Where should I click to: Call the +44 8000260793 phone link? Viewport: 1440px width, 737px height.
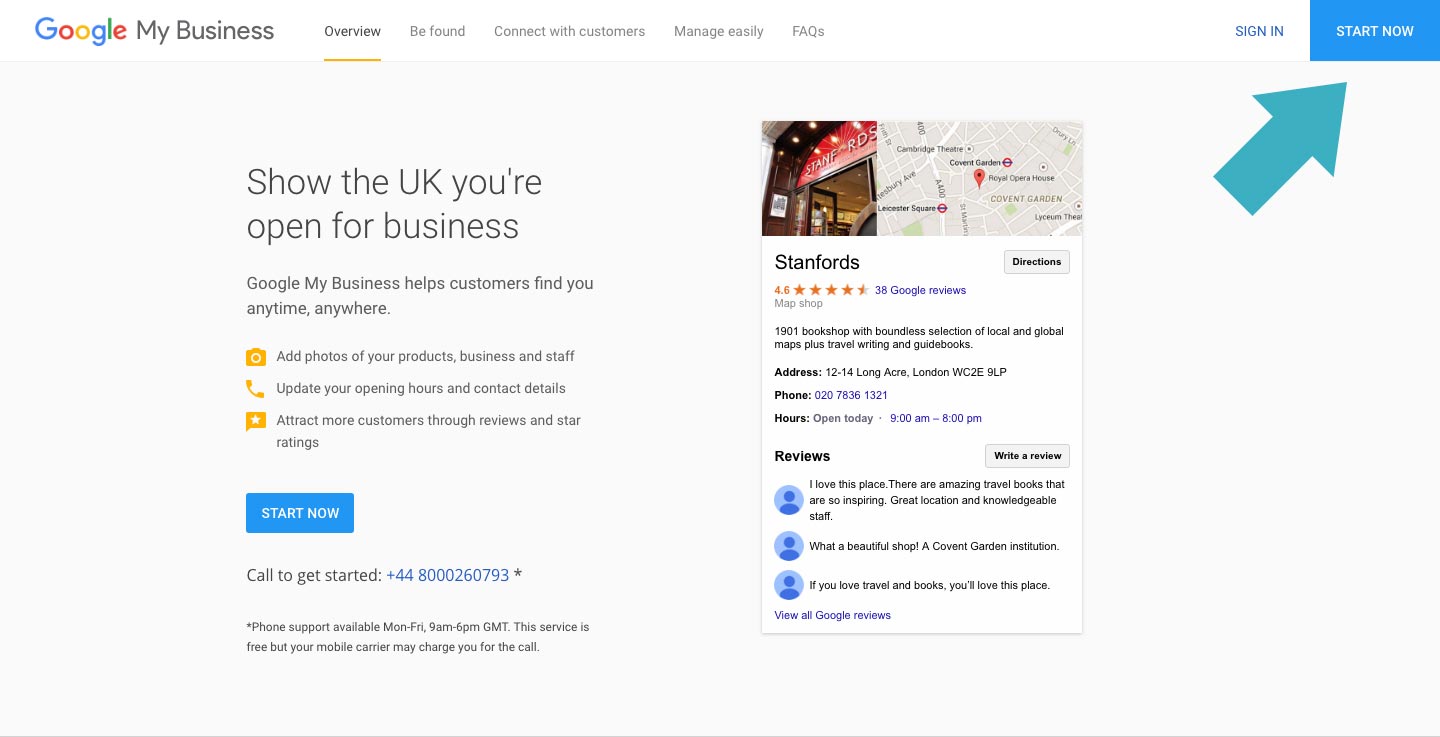[447, 575]
